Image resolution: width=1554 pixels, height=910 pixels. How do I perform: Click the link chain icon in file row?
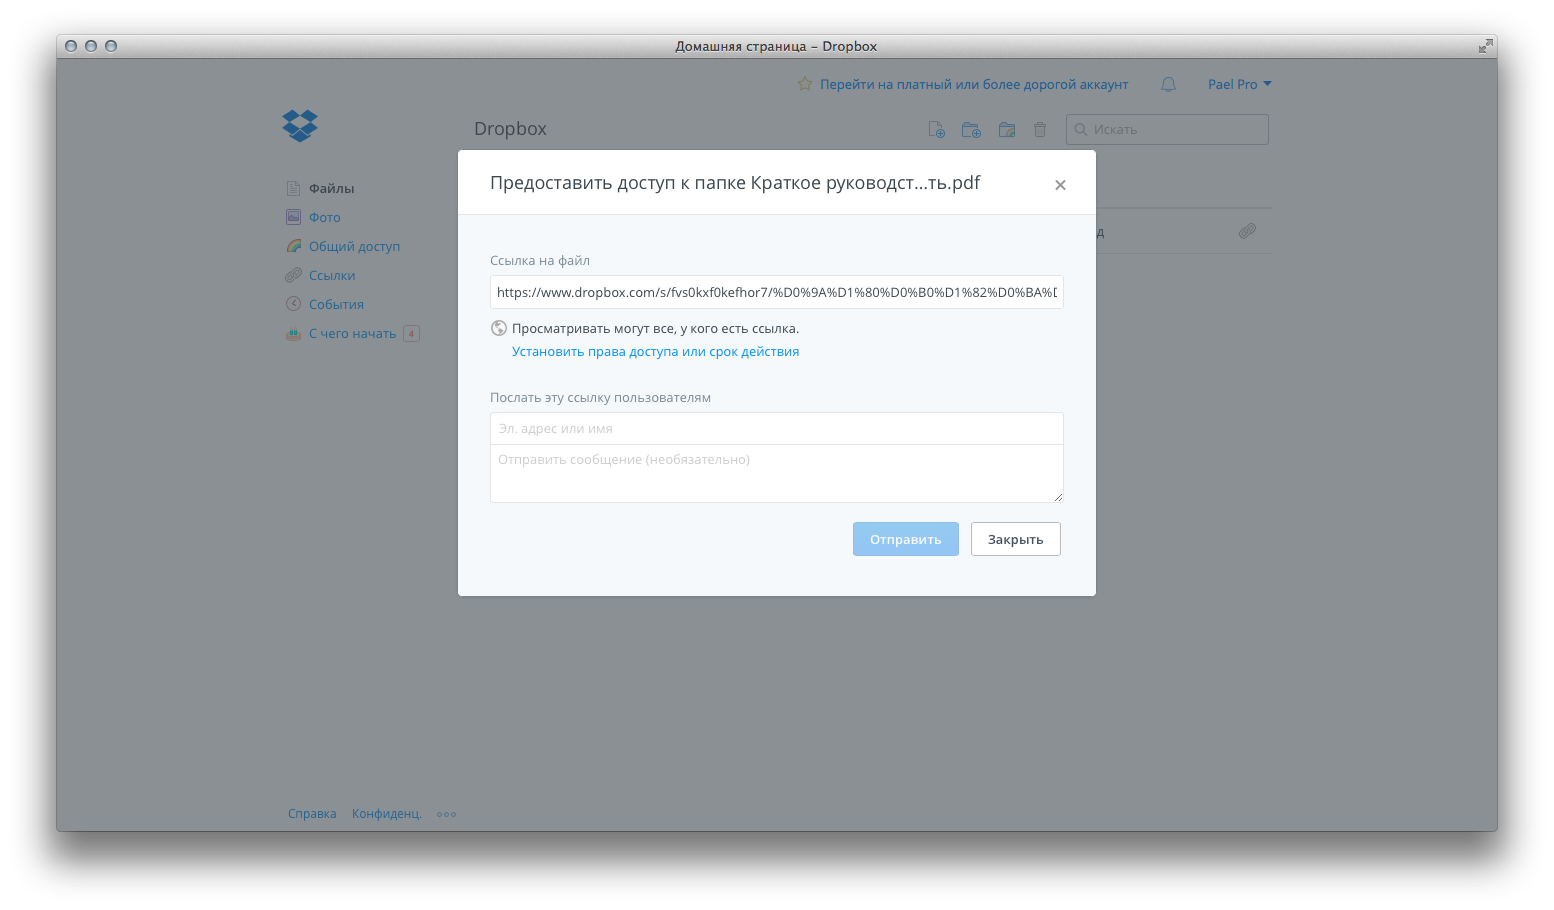tap(1247, 231)
